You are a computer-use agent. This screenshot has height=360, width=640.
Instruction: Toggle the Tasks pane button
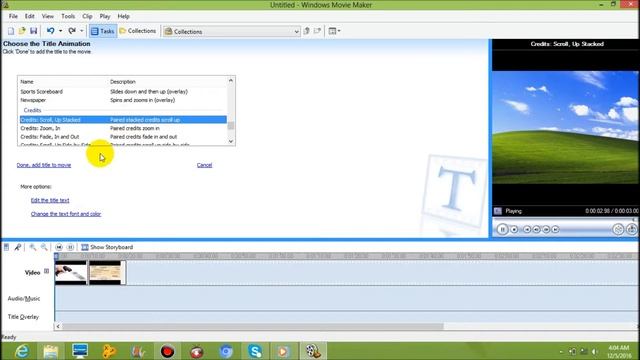[102, 31]
